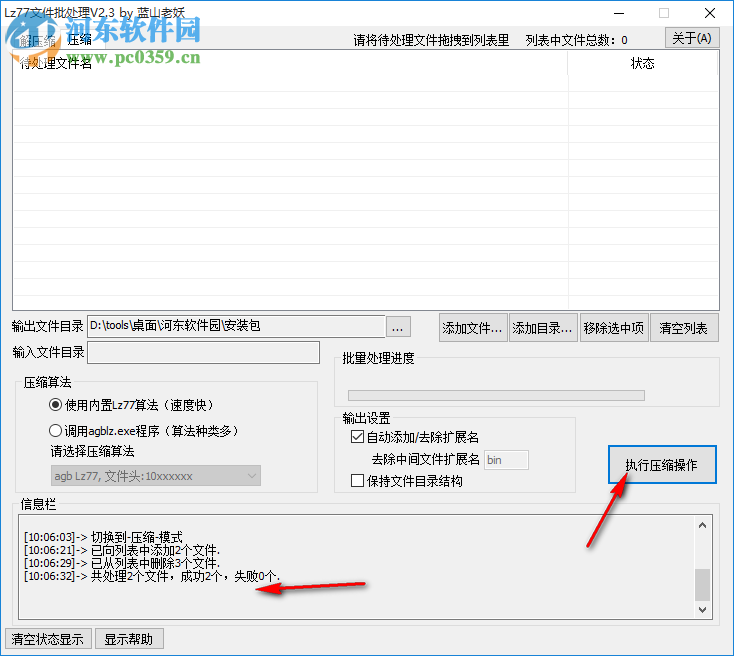Image resolution: width=734 pixels, height=656 pixels.
Task: Click the 移除选中项 button
Action: 614,328
